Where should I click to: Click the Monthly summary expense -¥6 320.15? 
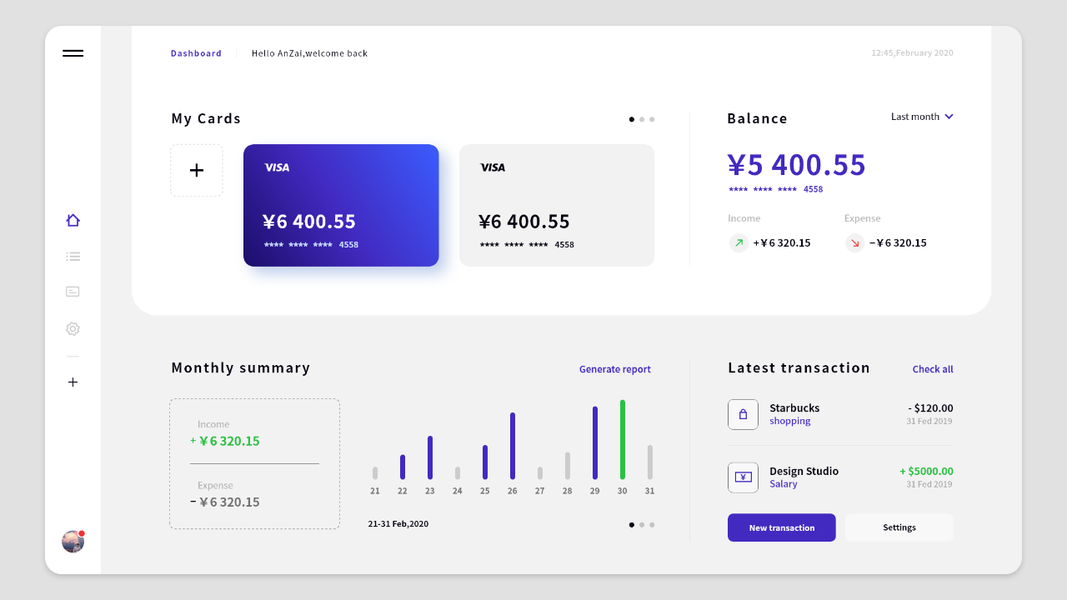pyautogui.click(x=225, y=502)
